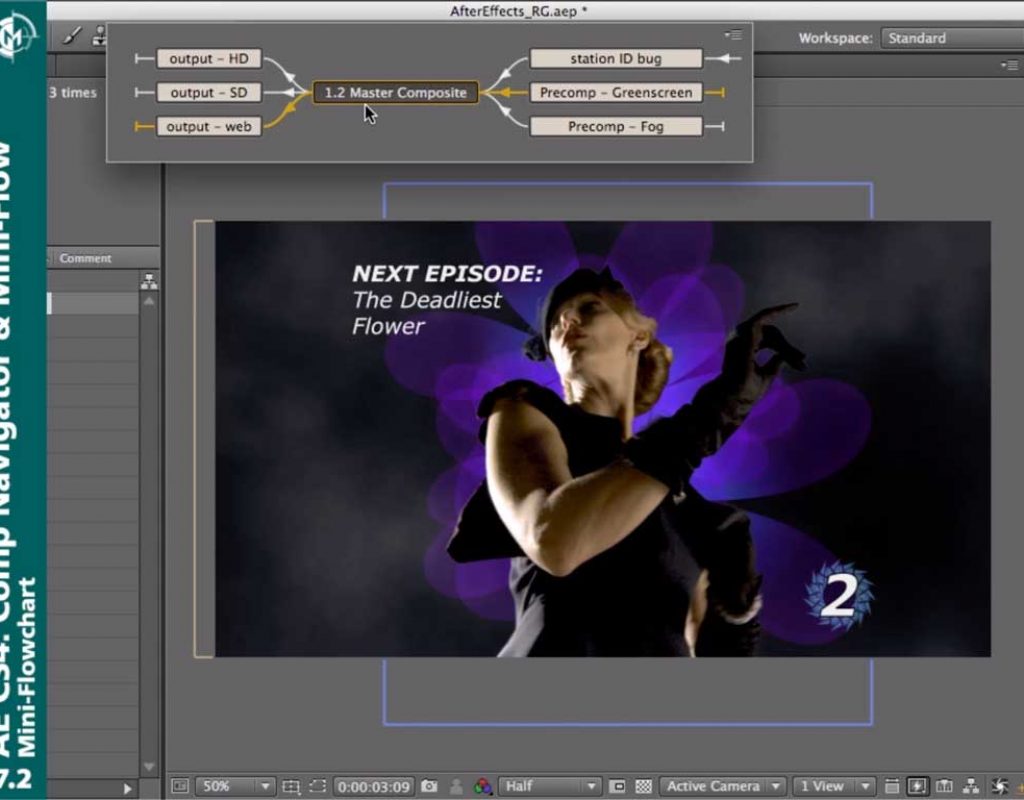The height and width of the screenshot is (800, 1024).
Task: Open the station ID bug node
Action: (616, 59)
